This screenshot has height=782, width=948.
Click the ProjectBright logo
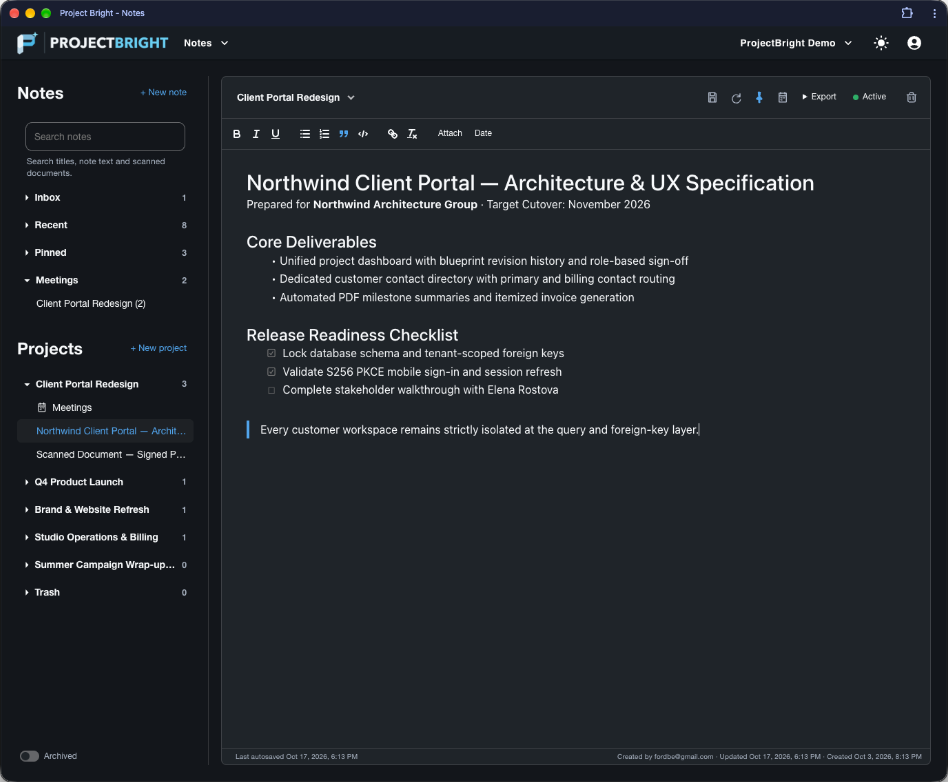pyautogui.click(x=93, y=43)
